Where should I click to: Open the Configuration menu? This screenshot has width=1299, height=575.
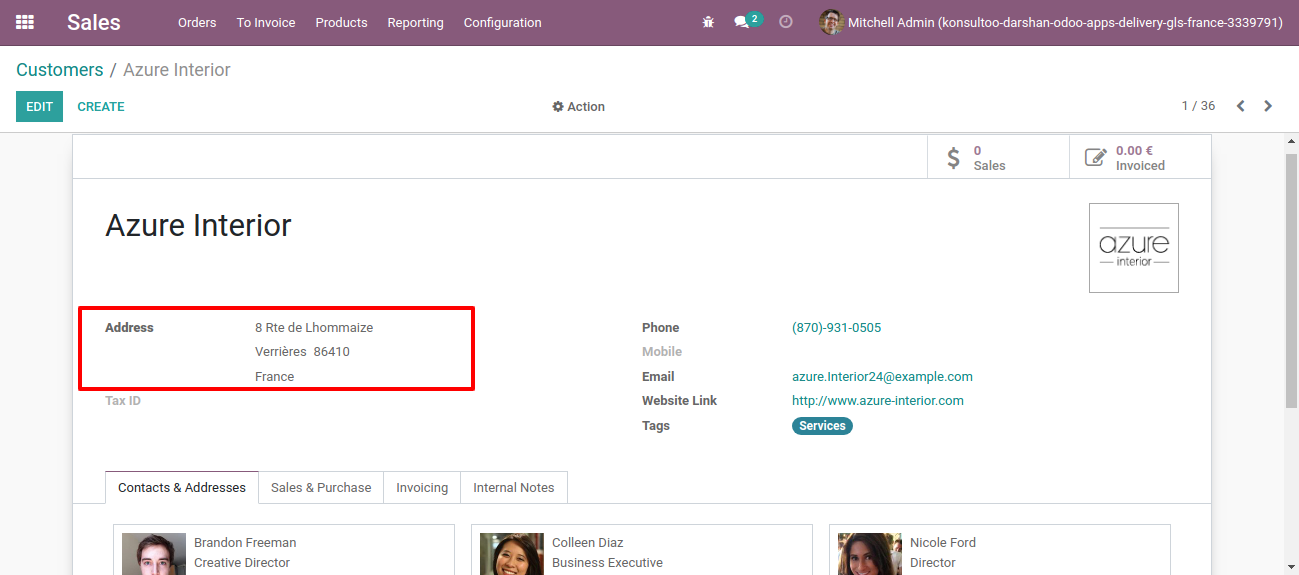pyautogui.click(x=502, y=22)
